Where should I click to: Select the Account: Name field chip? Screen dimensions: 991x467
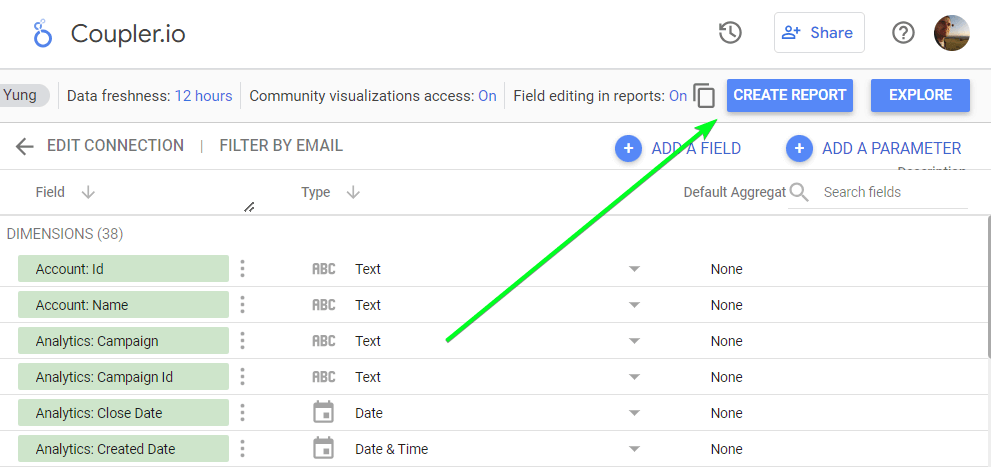(x=123, y=305)
